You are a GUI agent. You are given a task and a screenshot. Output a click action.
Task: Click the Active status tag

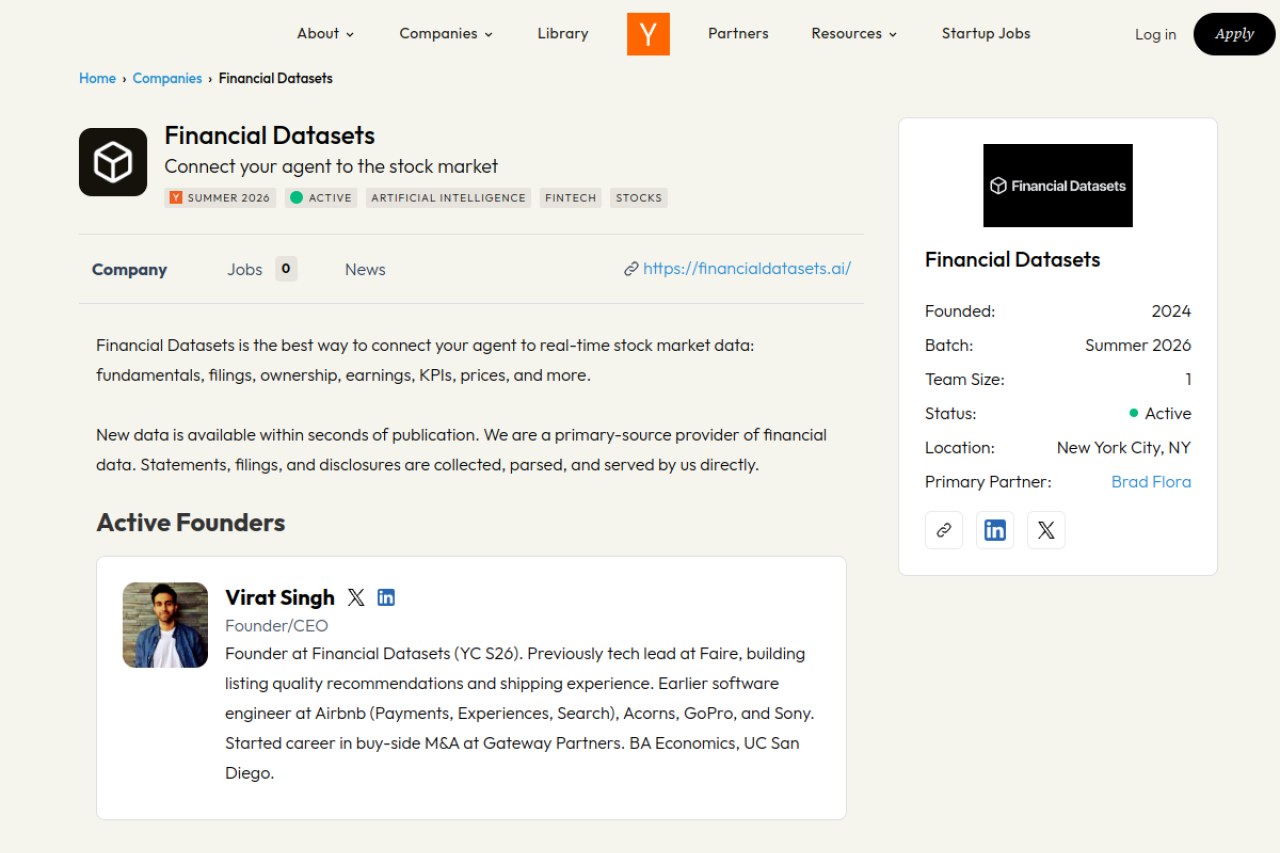tap(321, 198)
